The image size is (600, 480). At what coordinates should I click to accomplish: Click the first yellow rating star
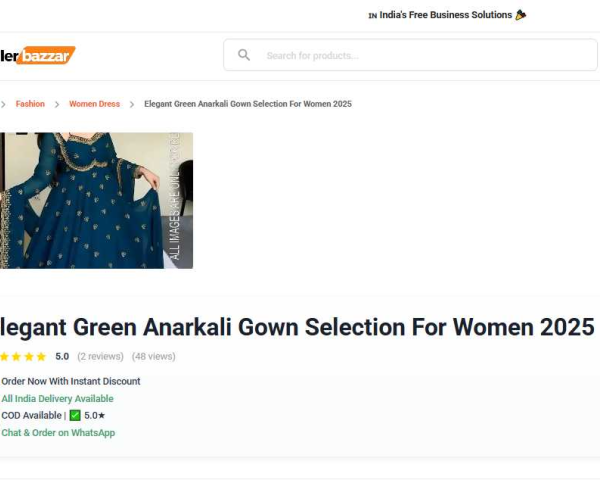[4, 357]
